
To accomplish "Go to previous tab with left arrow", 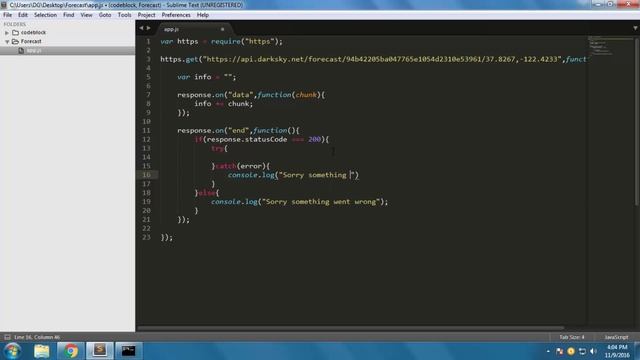I will pos(141,28).
